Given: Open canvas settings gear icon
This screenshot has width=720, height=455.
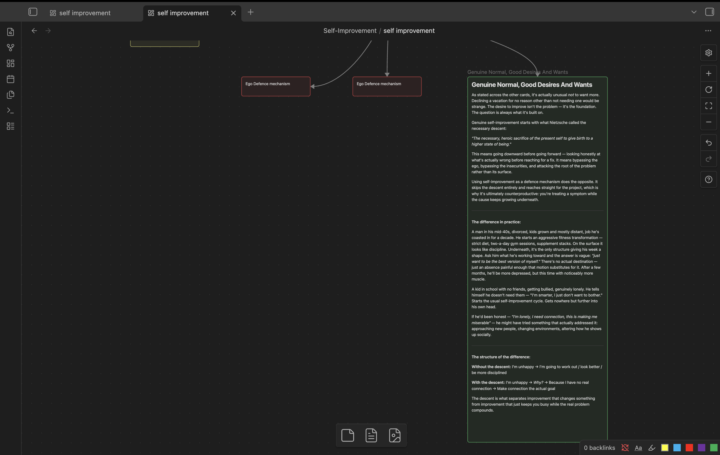Looking at the screenshot, I should tap(709, 53).
